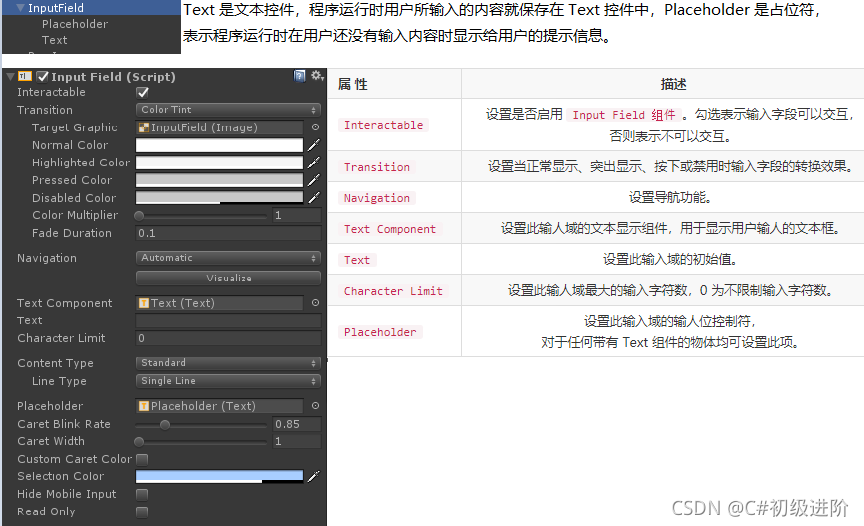The width and height of the screenshot is (864, 526).
Task: Select InputField in the hierarchy
Action: click(56, 8)
